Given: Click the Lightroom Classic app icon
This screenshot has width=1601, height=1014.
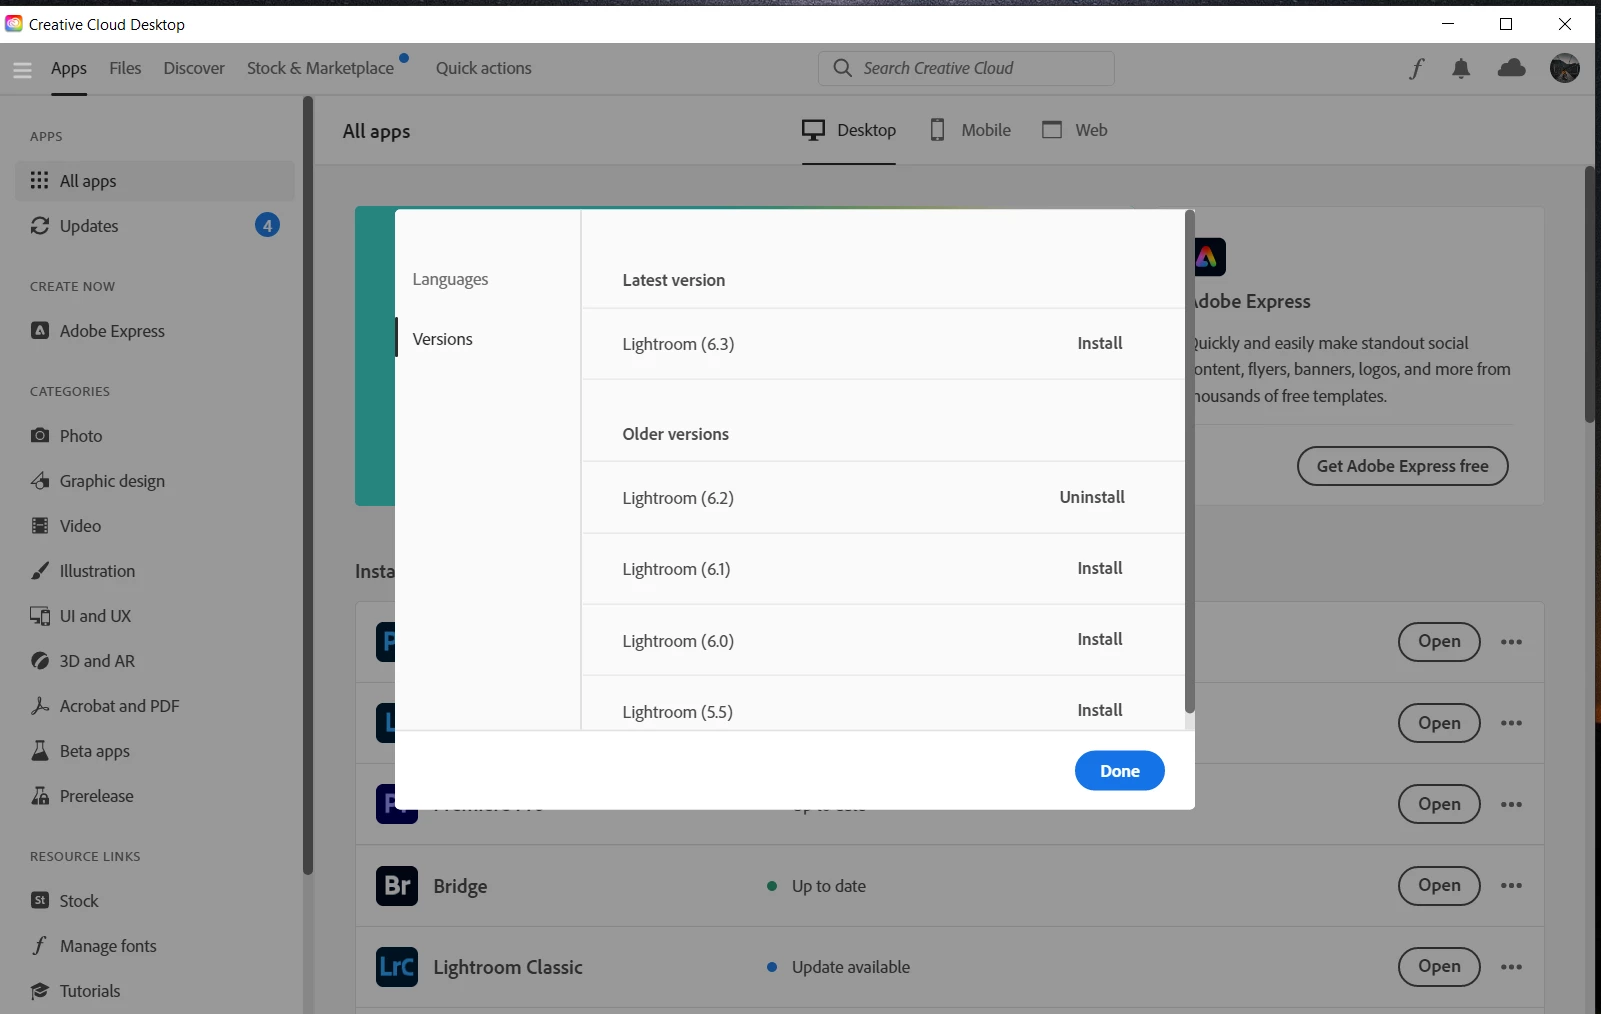Looking at the screenshot, I should point(397,966).
